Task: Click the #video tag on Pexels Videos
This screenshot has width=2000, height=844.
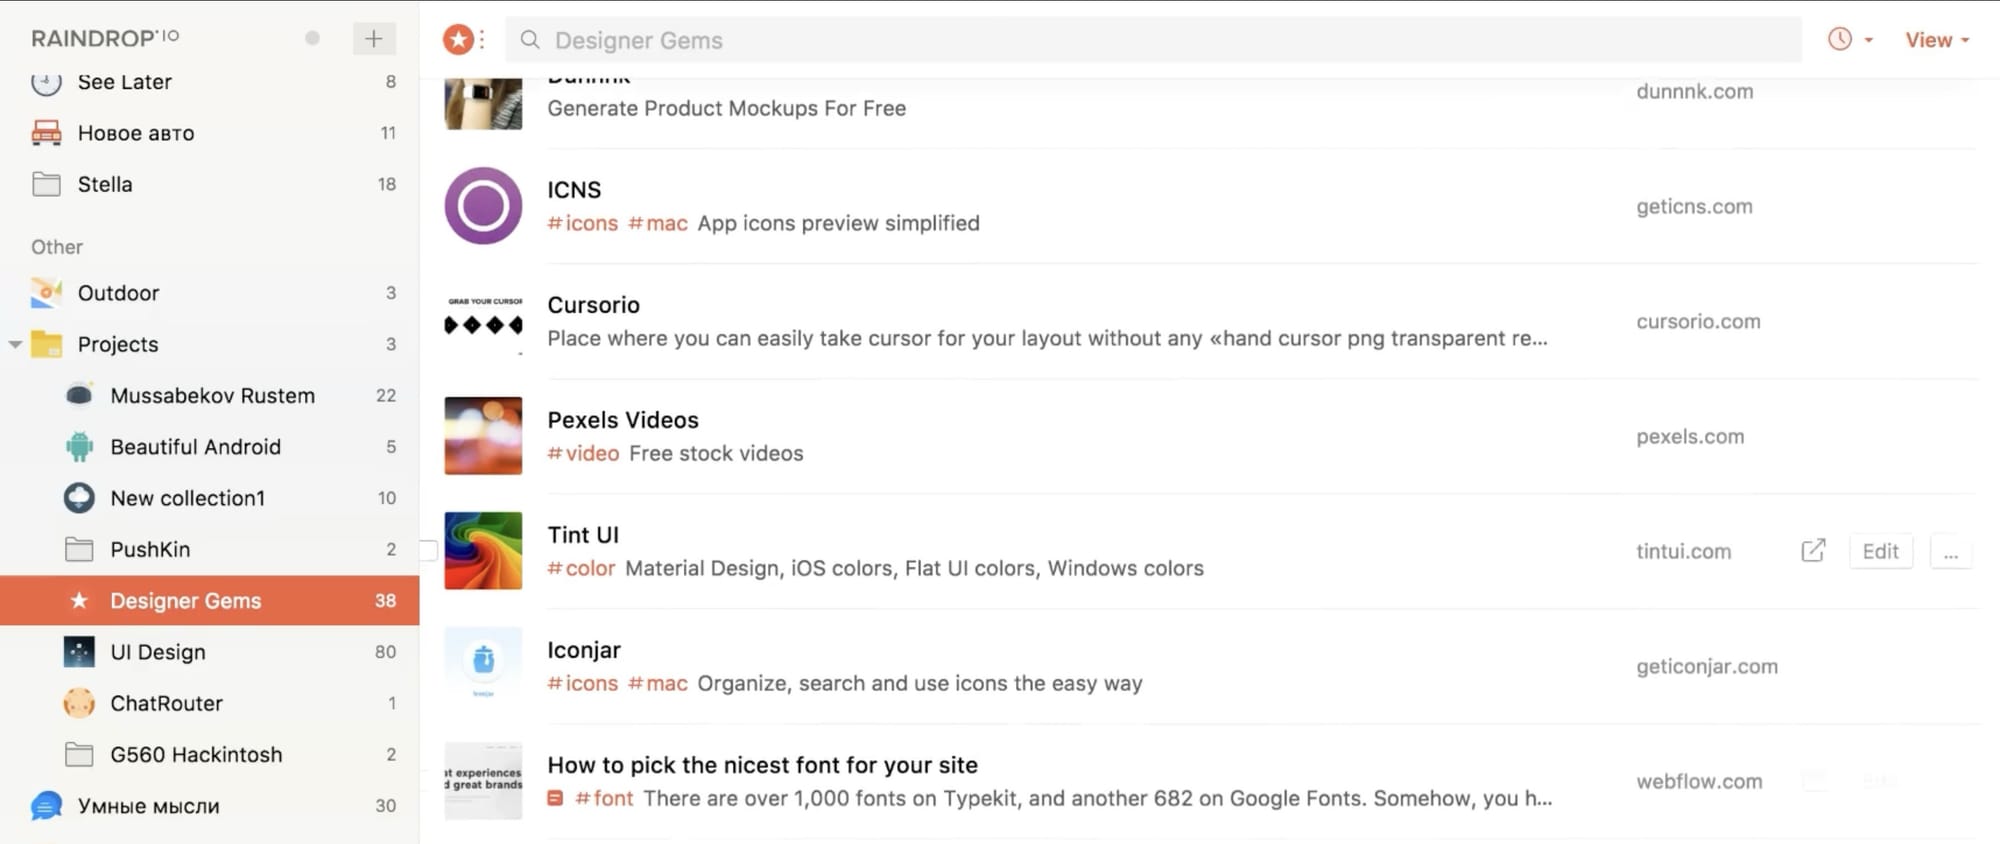Action: 583,453
